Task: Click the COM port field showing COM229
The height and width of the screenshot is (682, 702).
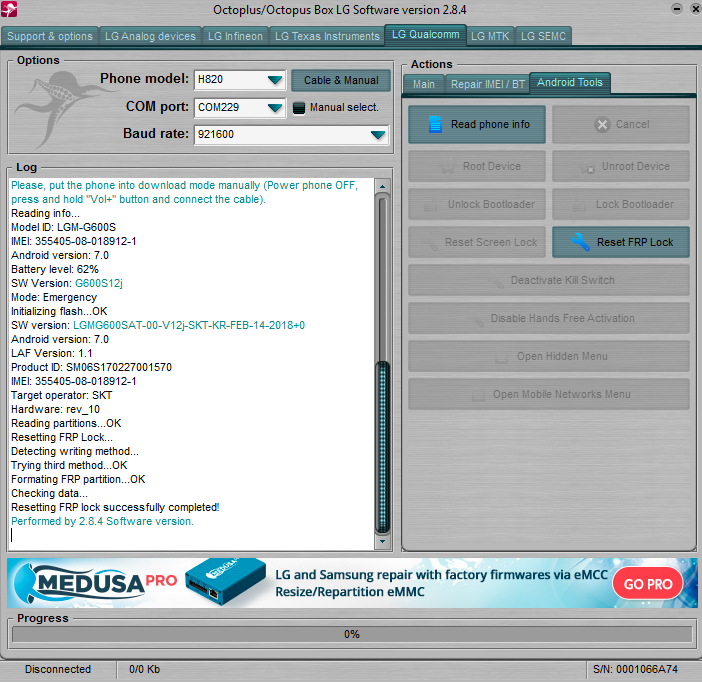Action: [240, 107]
